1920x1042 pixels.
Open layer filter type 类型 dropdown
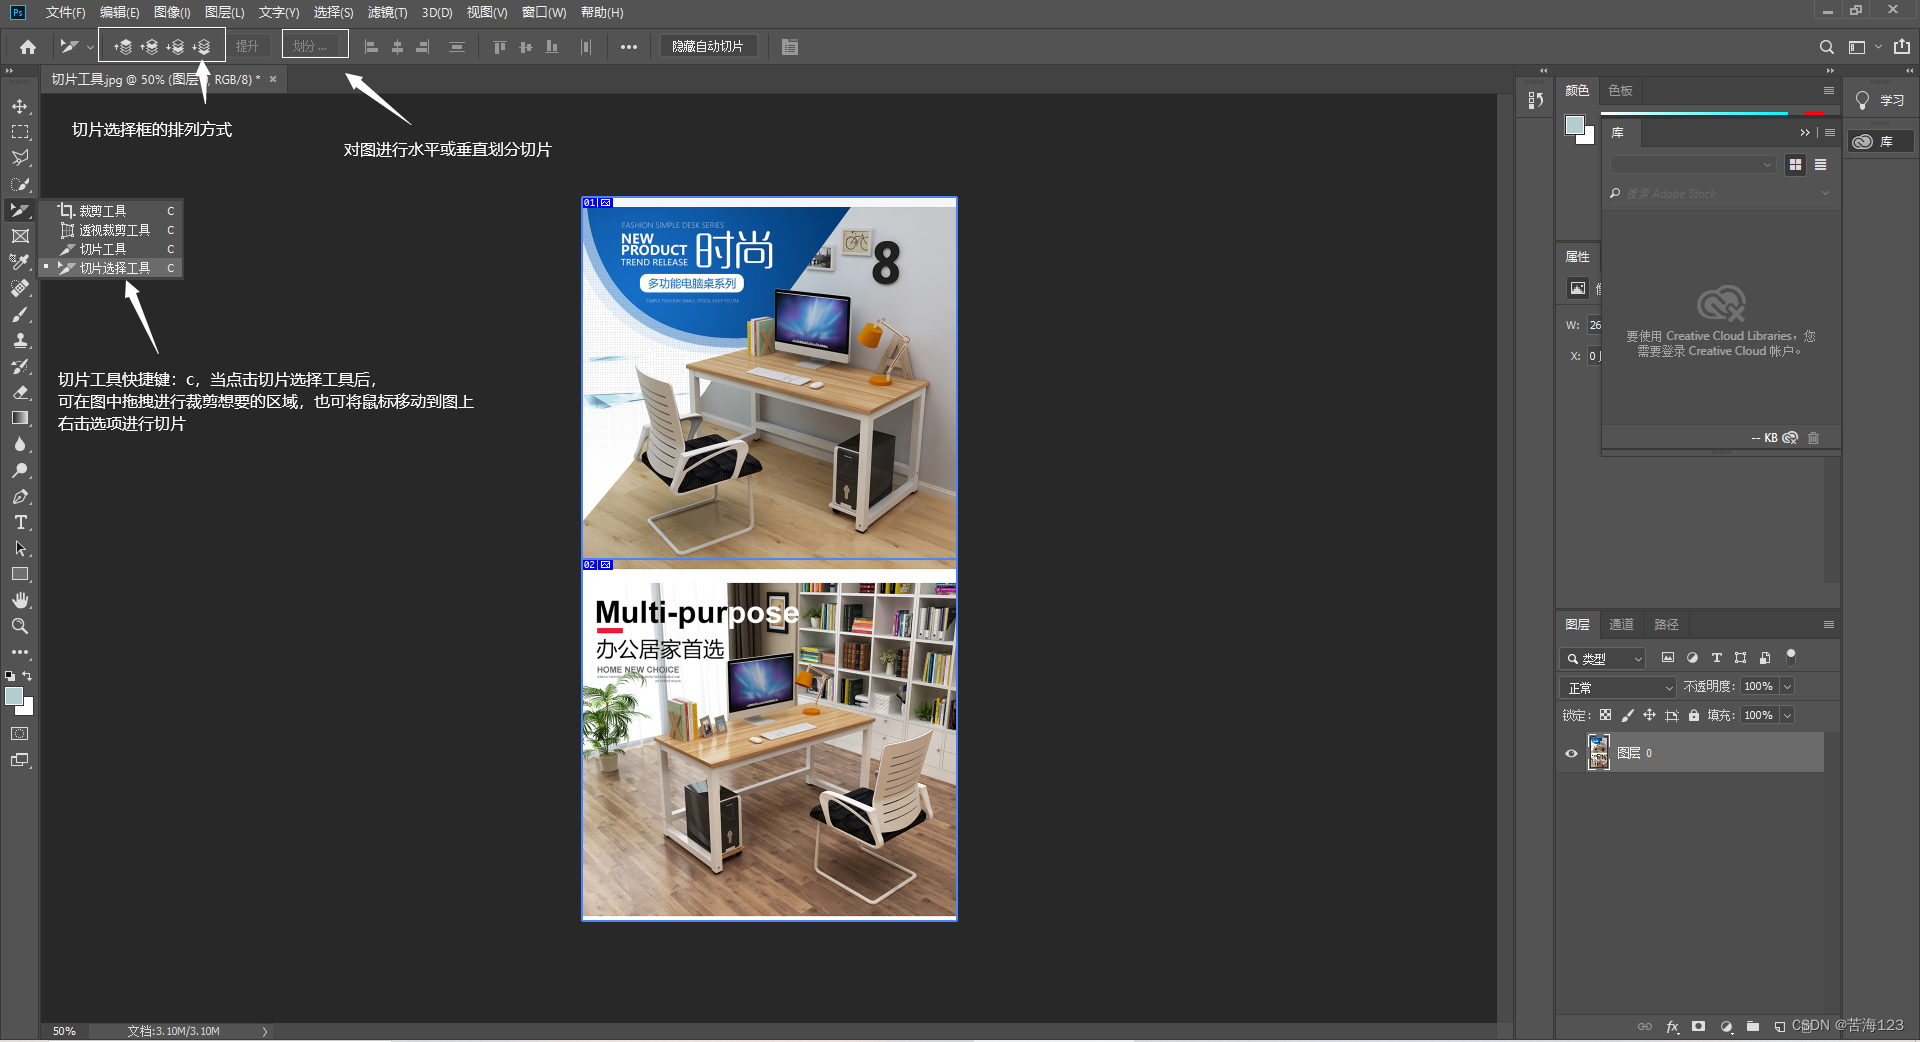1603,658
